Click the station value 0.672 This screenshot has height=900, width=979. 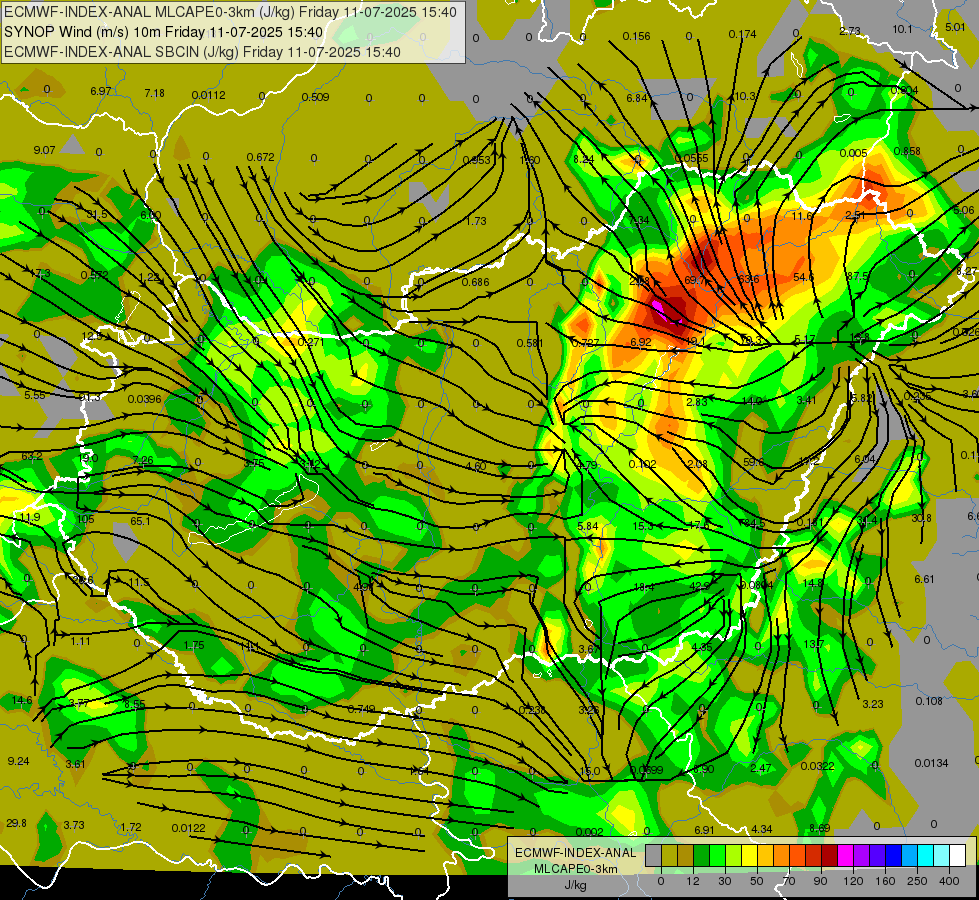[x=260, y=157]
